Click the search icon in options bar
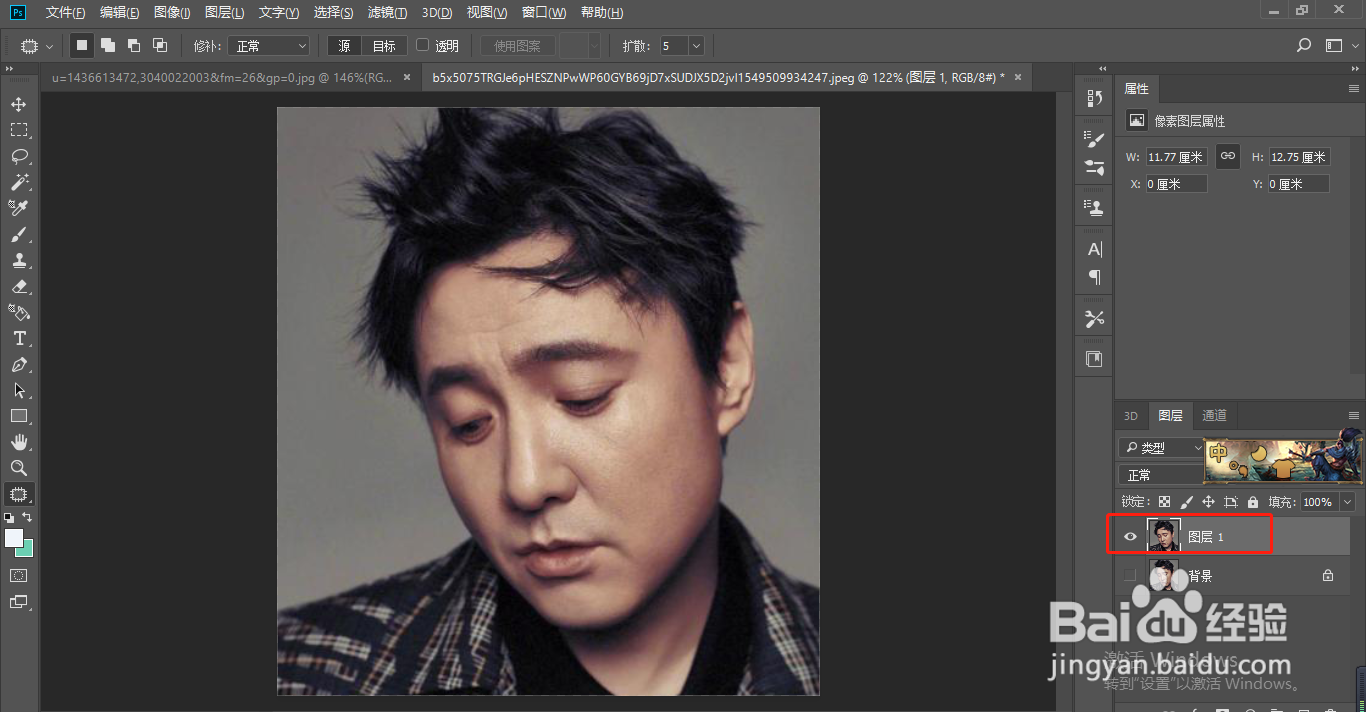 pyautogui.click(x=1303, y=45)
